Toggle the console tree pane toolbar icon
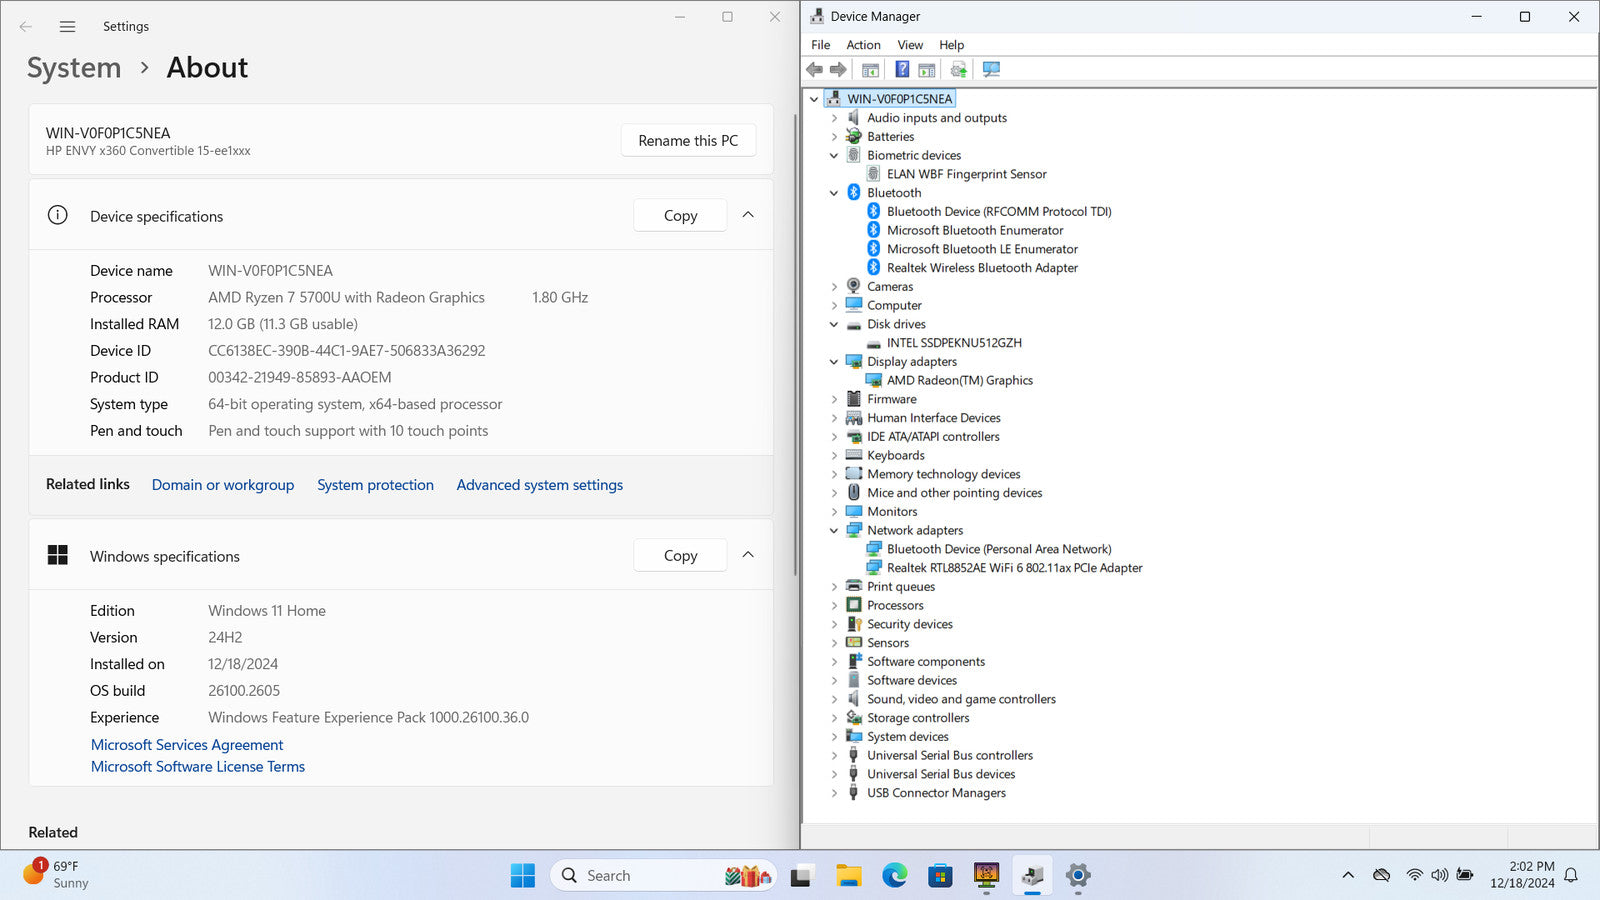Viewport: 1600px width, 900px height. [871, 69]
